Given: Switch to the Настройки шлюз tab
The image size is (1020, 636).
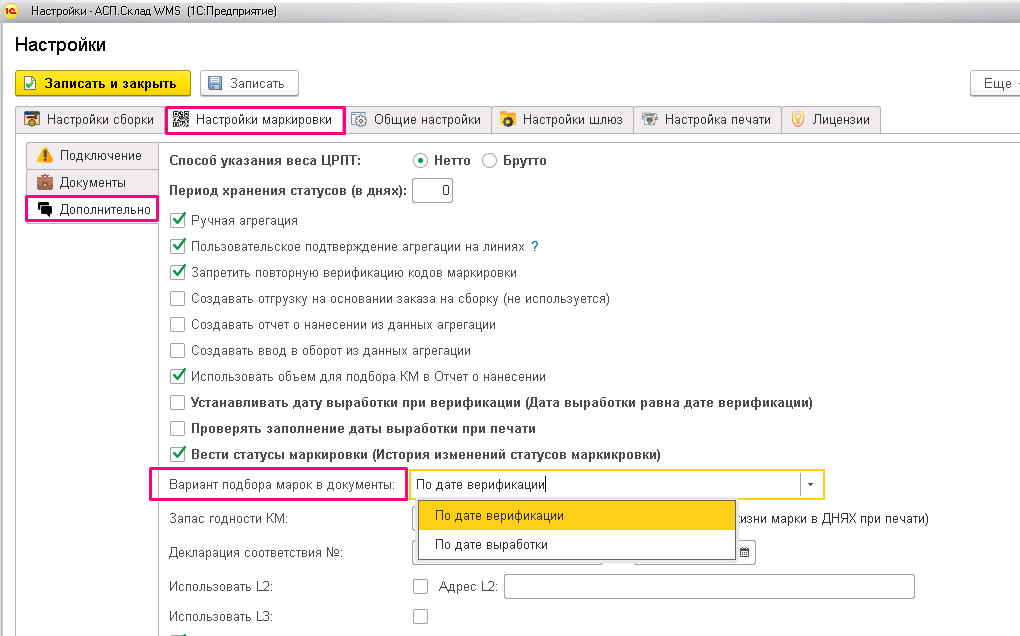Looking at the screenshot, I should pyautogui.click(x=562, y=120).
